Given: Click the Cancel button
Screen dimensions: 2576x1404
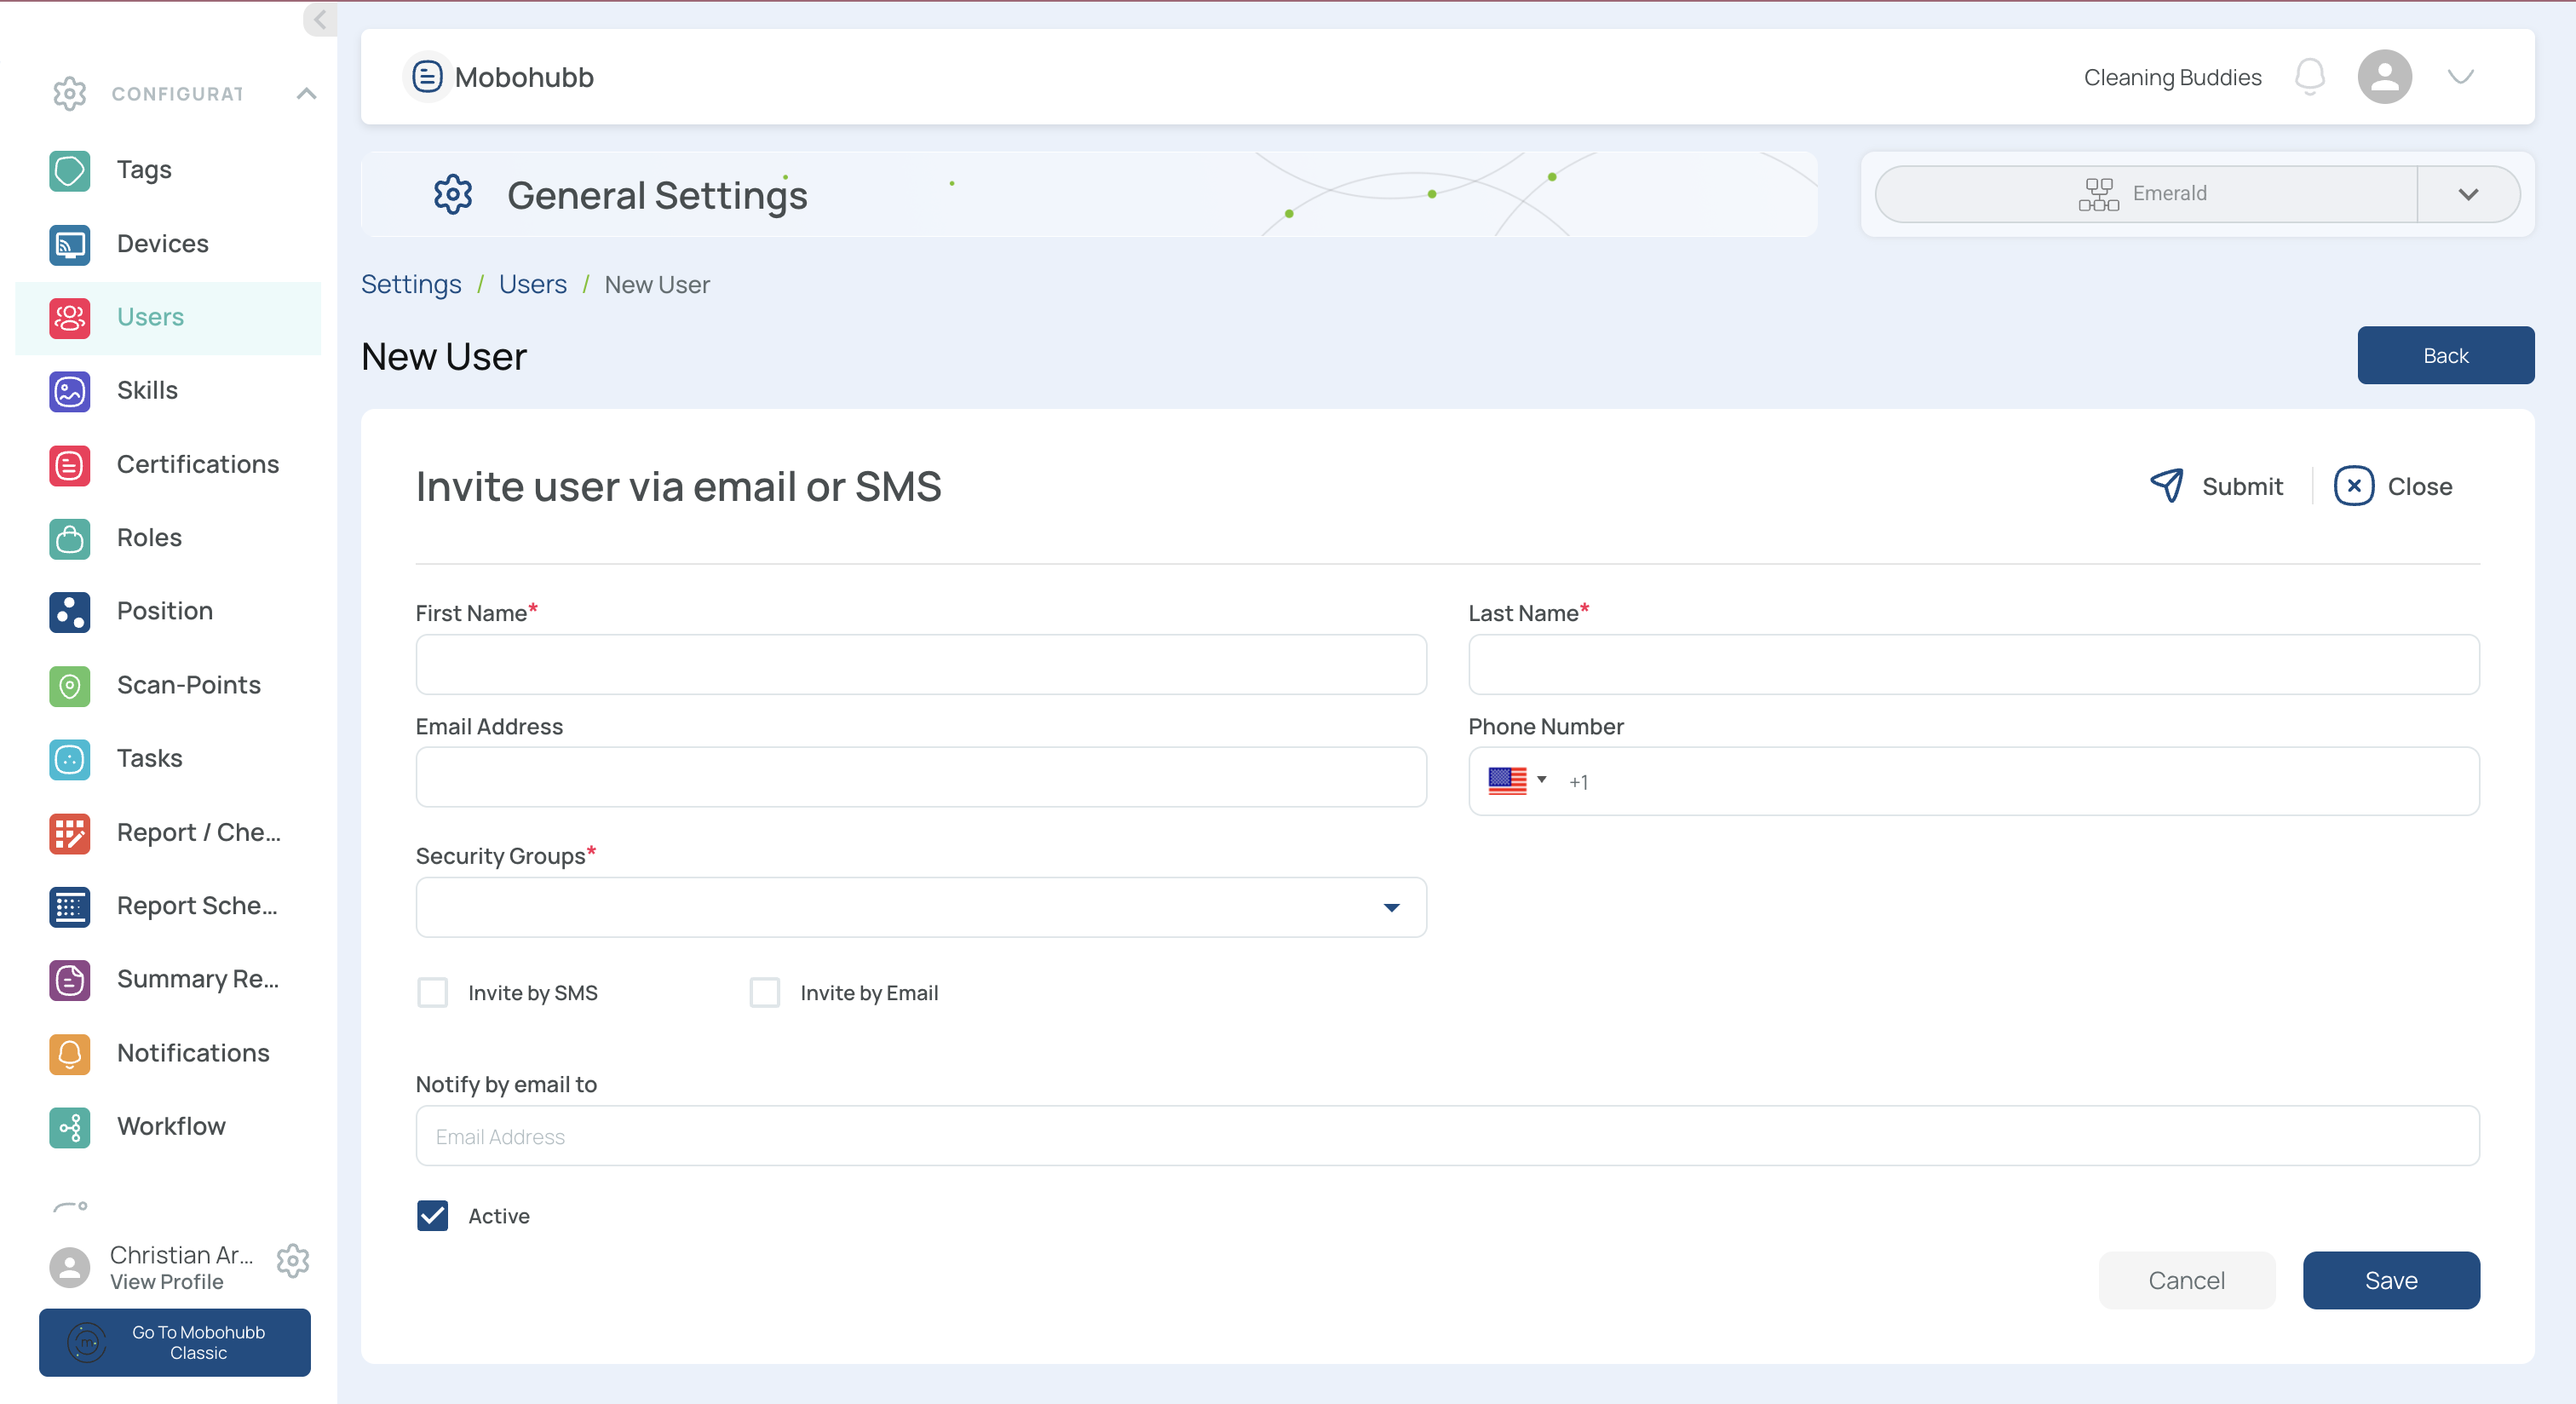Looking at the screenshot, I should (x=2186, y=1280).
